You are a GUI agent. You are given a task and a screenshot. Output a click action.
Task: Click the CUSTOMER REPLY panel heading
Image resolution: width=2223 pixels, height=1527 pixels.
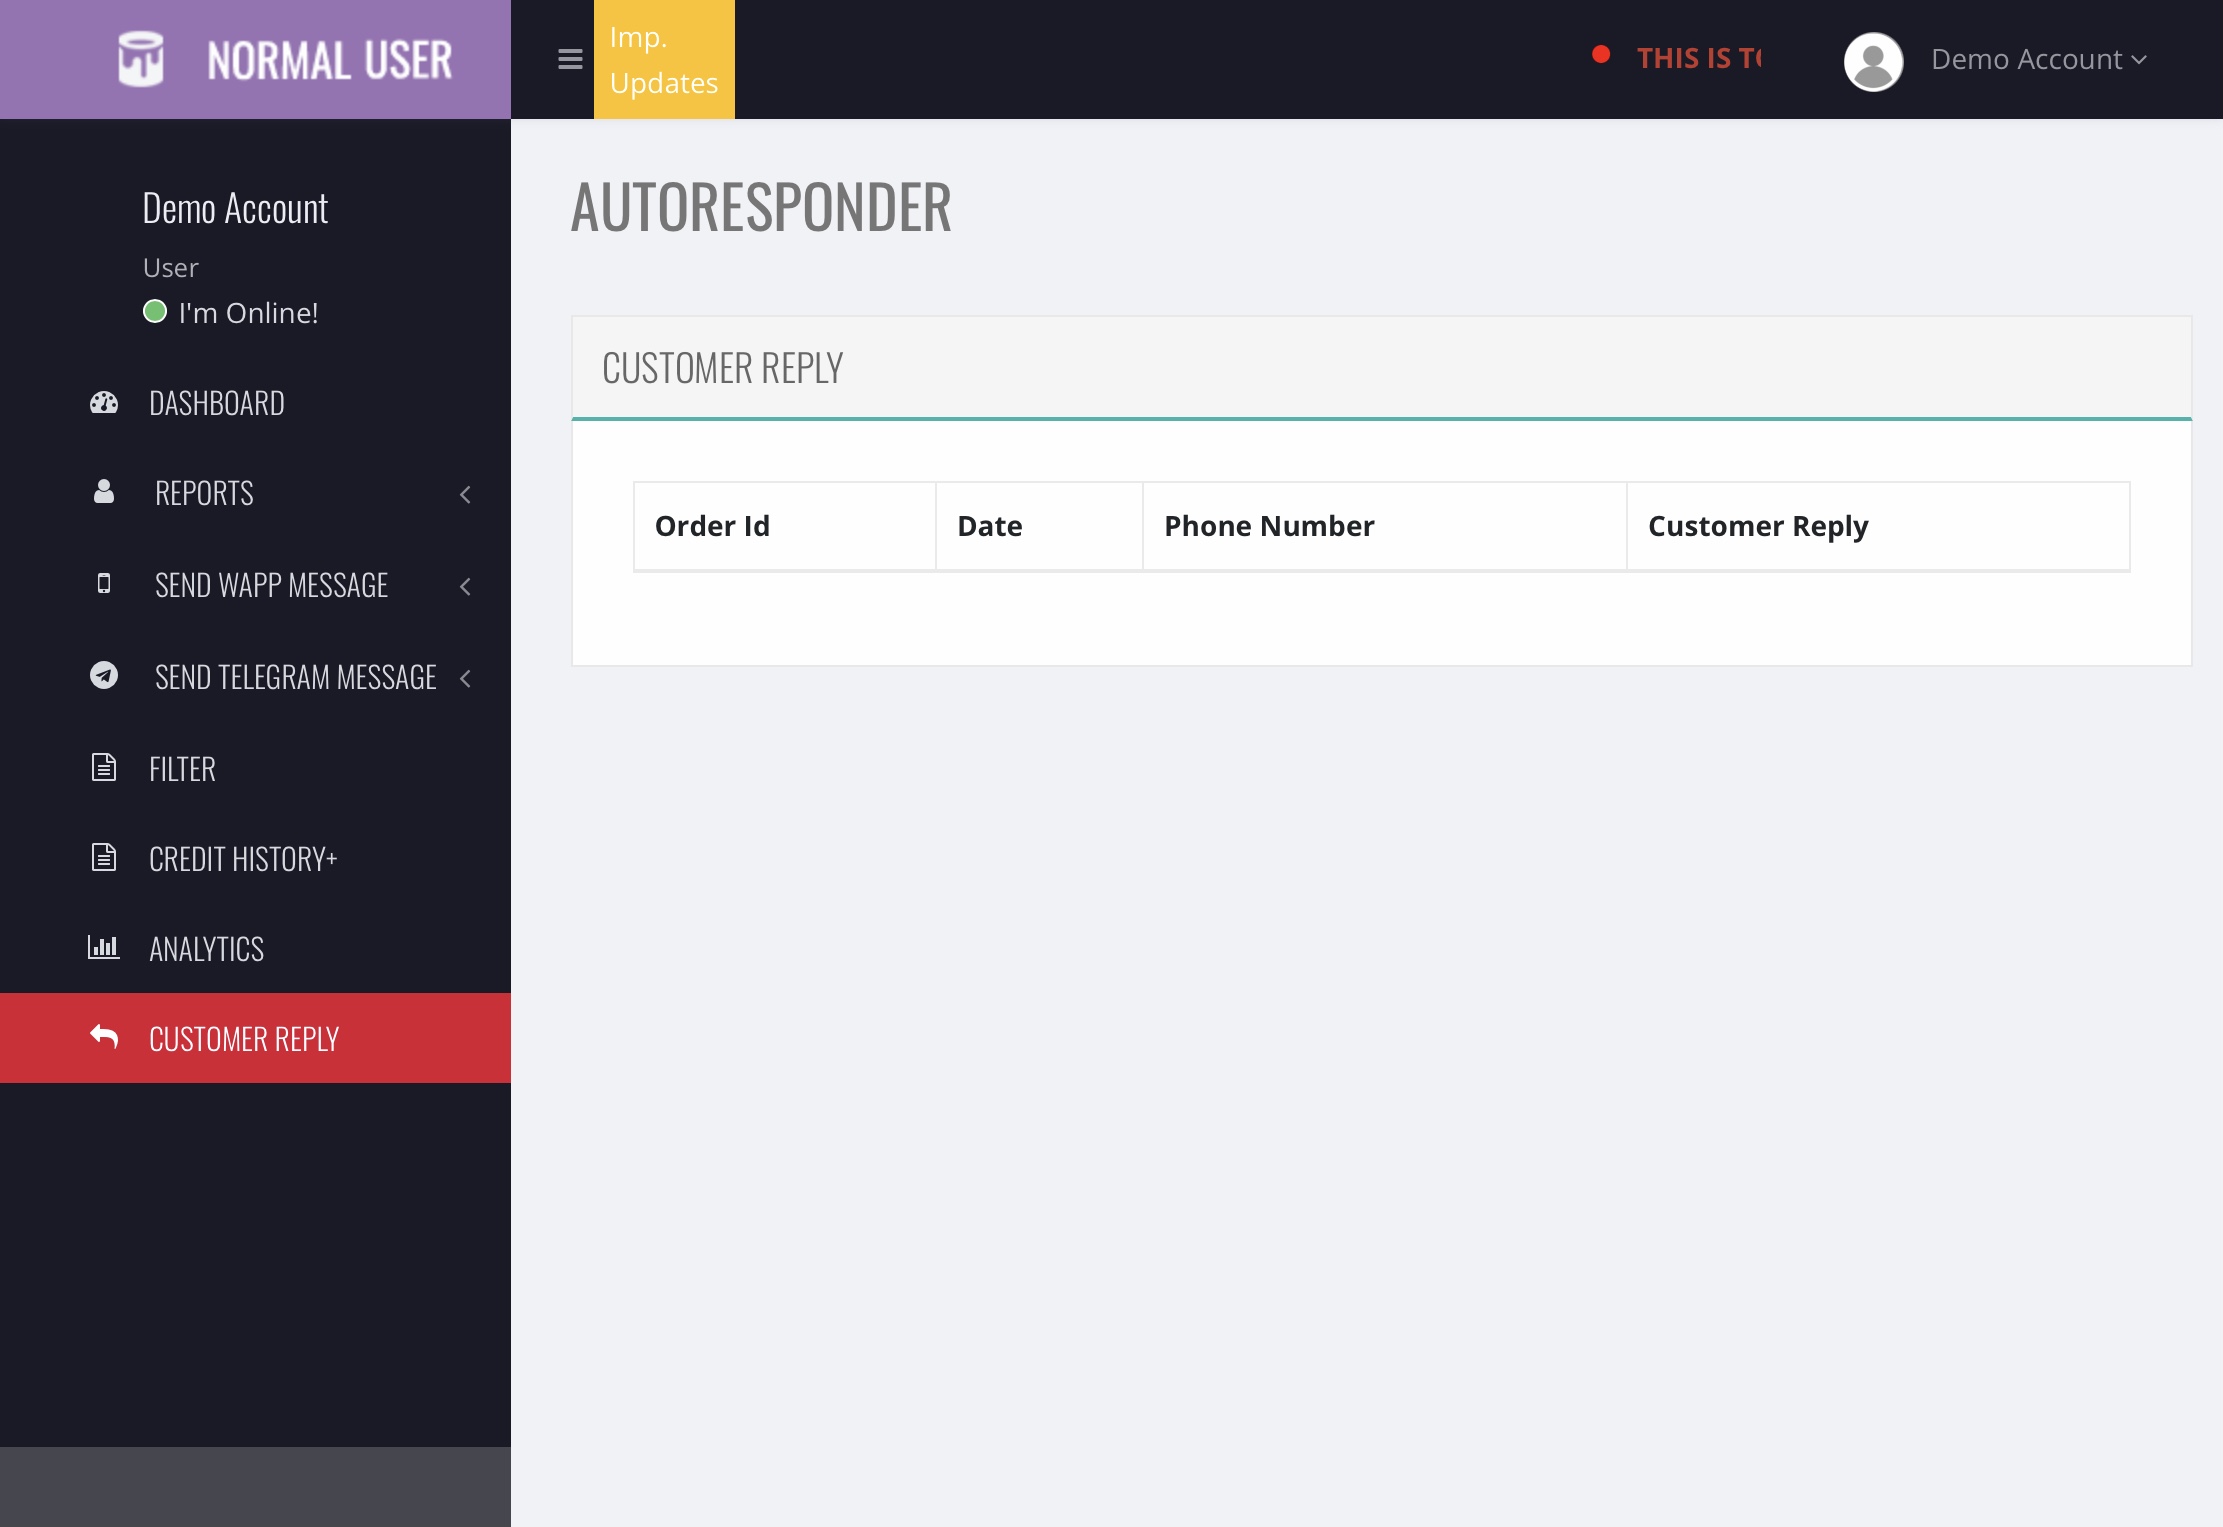click(723, 368)
